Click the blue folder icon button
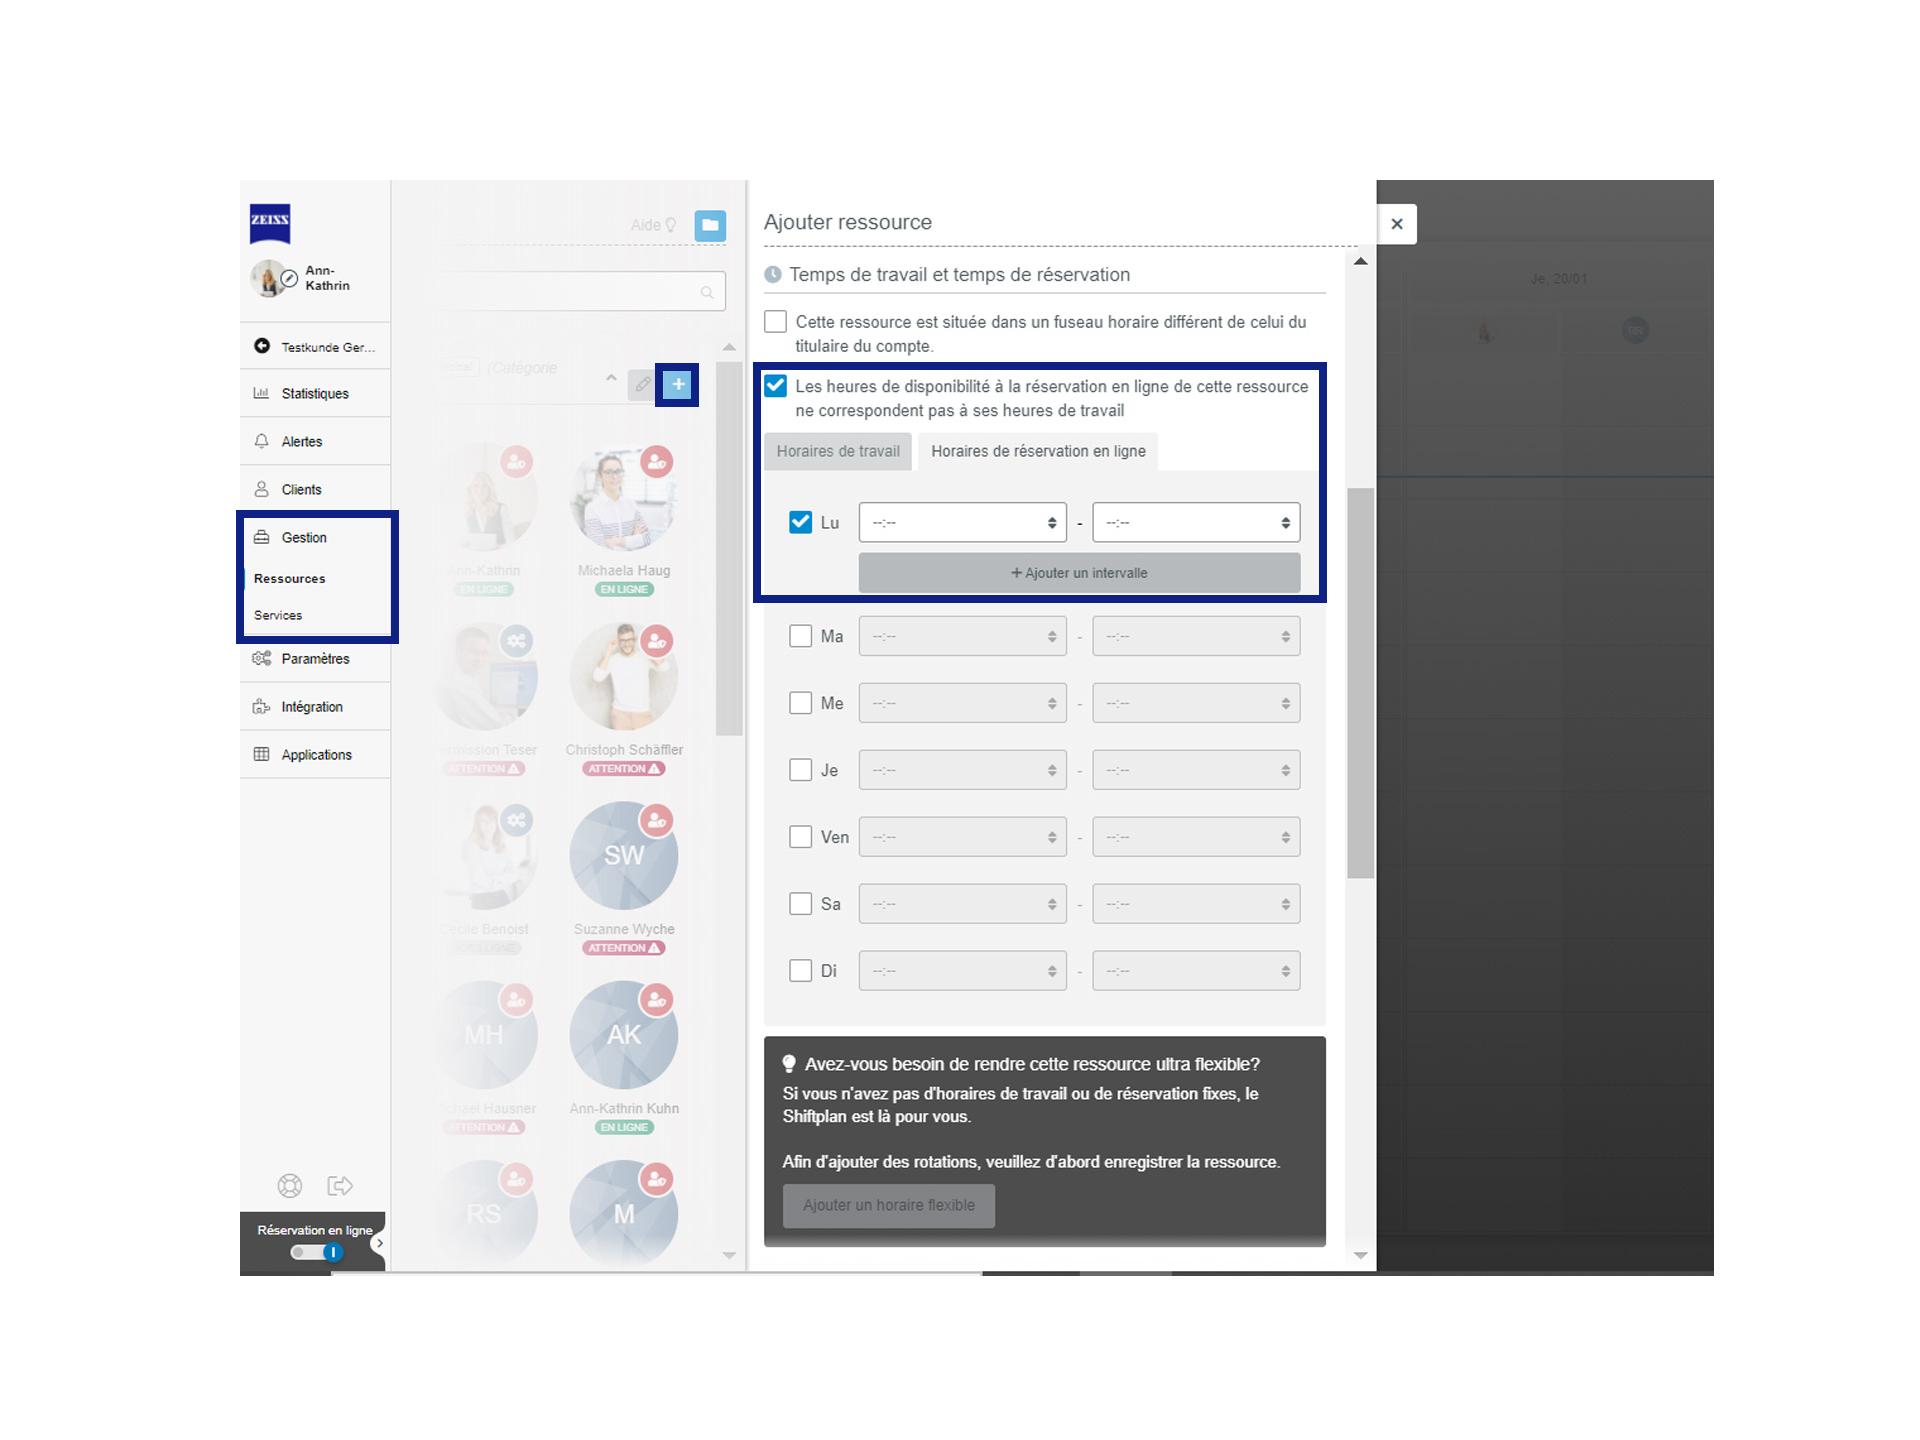 [x=710, y=225]
